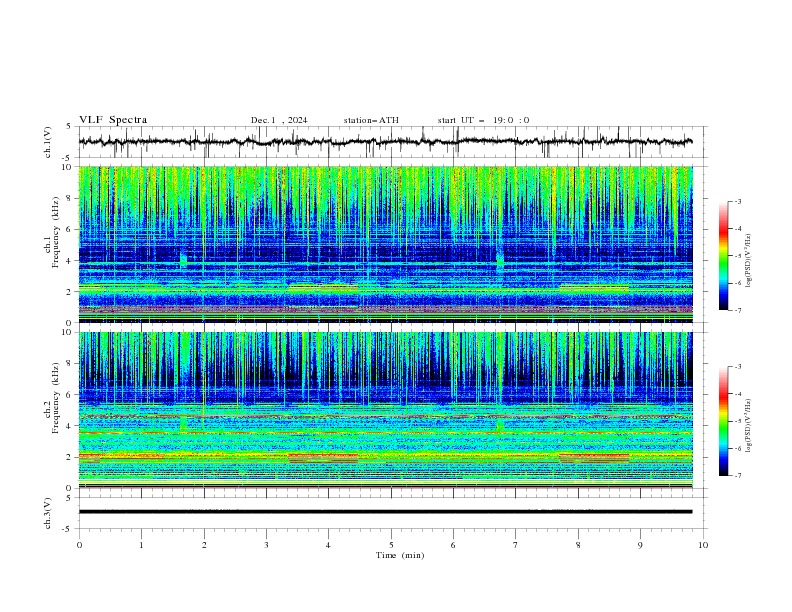The image size is (792, 612).
Task: Click the ch.1 spectrogram panel
Action: [x=385, y=244]
